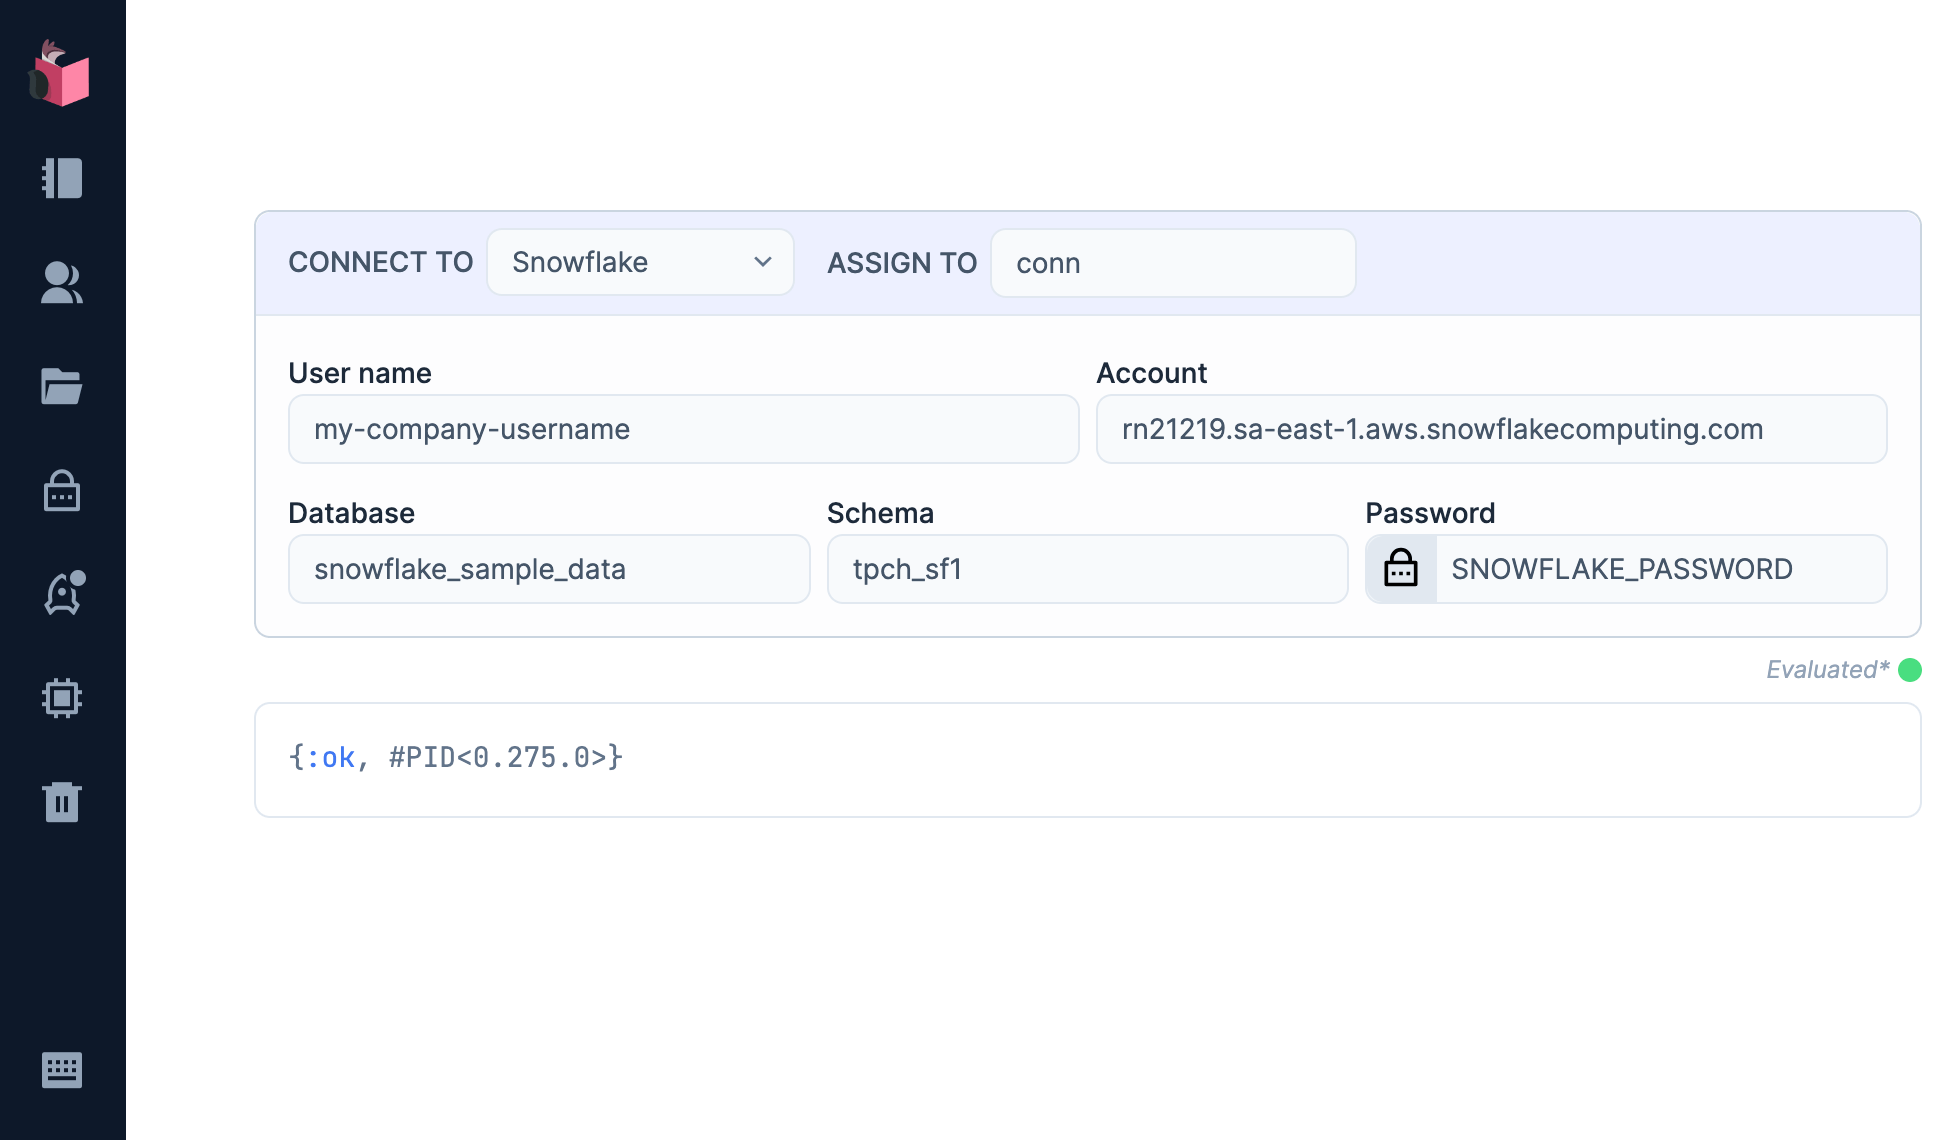Viewport: 1938px width, 1140px height.
Task: Show connected users panel
Action: click(x=62, y=282)
